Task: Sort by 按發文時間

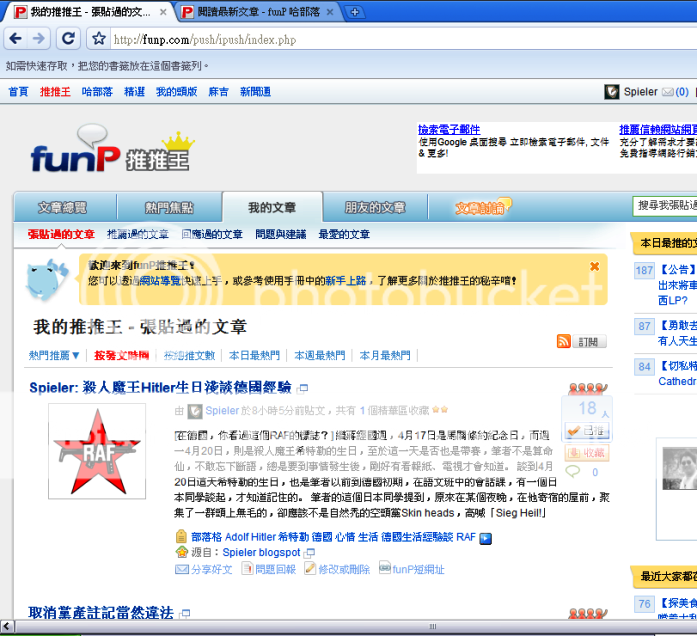Action: [121, 356]
